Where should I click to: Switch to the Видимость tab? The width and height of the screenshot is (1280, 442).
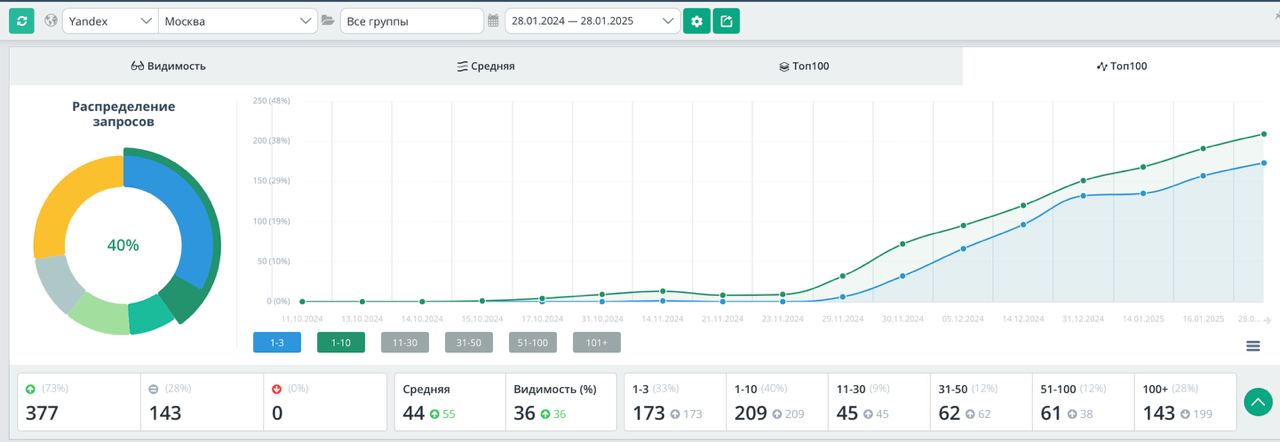[x=168, y=66]
